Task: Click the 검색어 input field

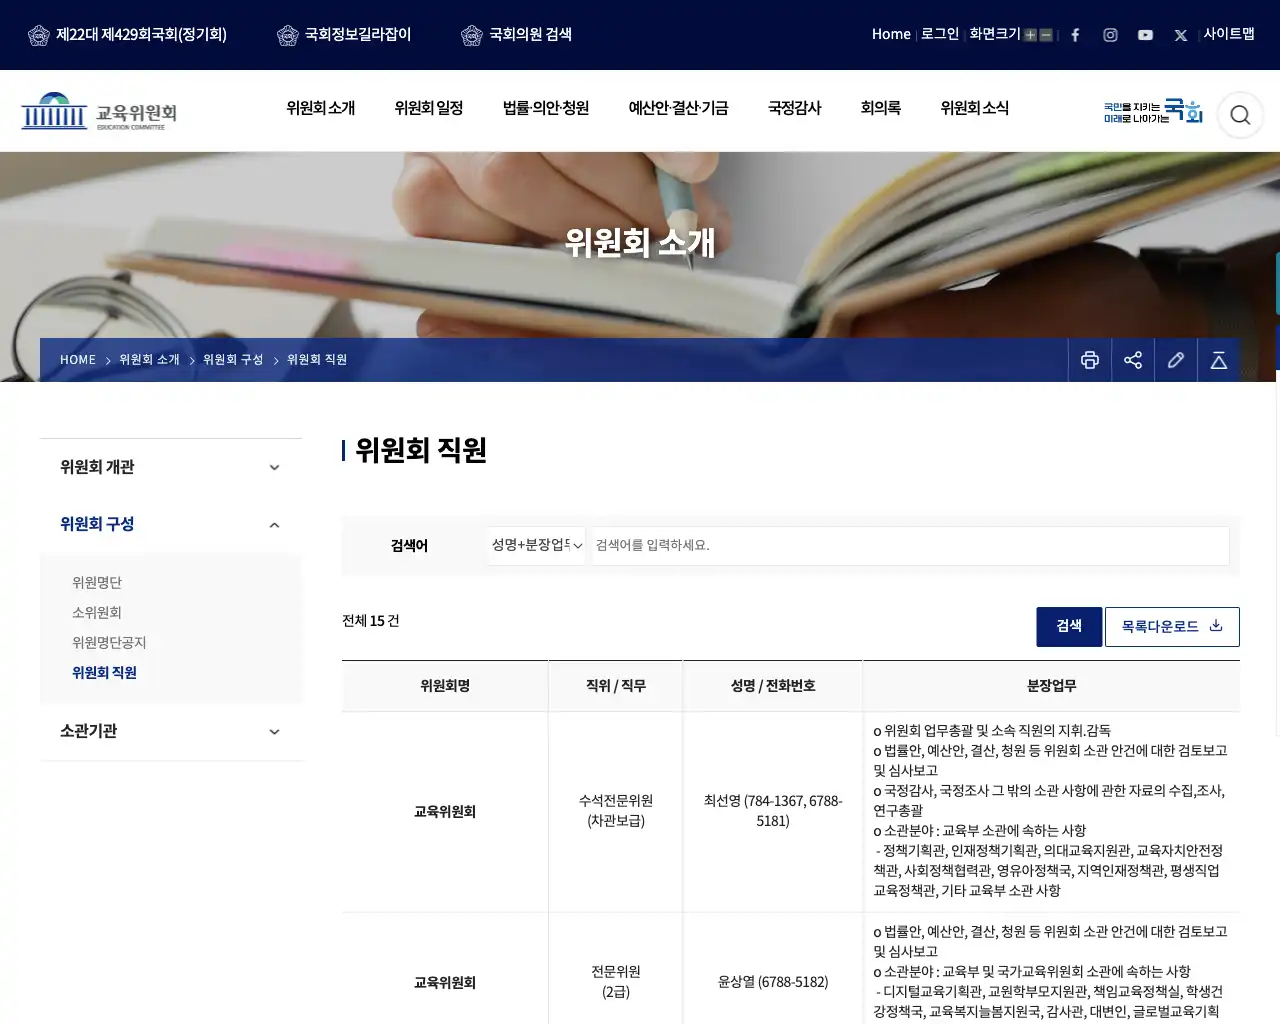Action: [x=910, y=545]
